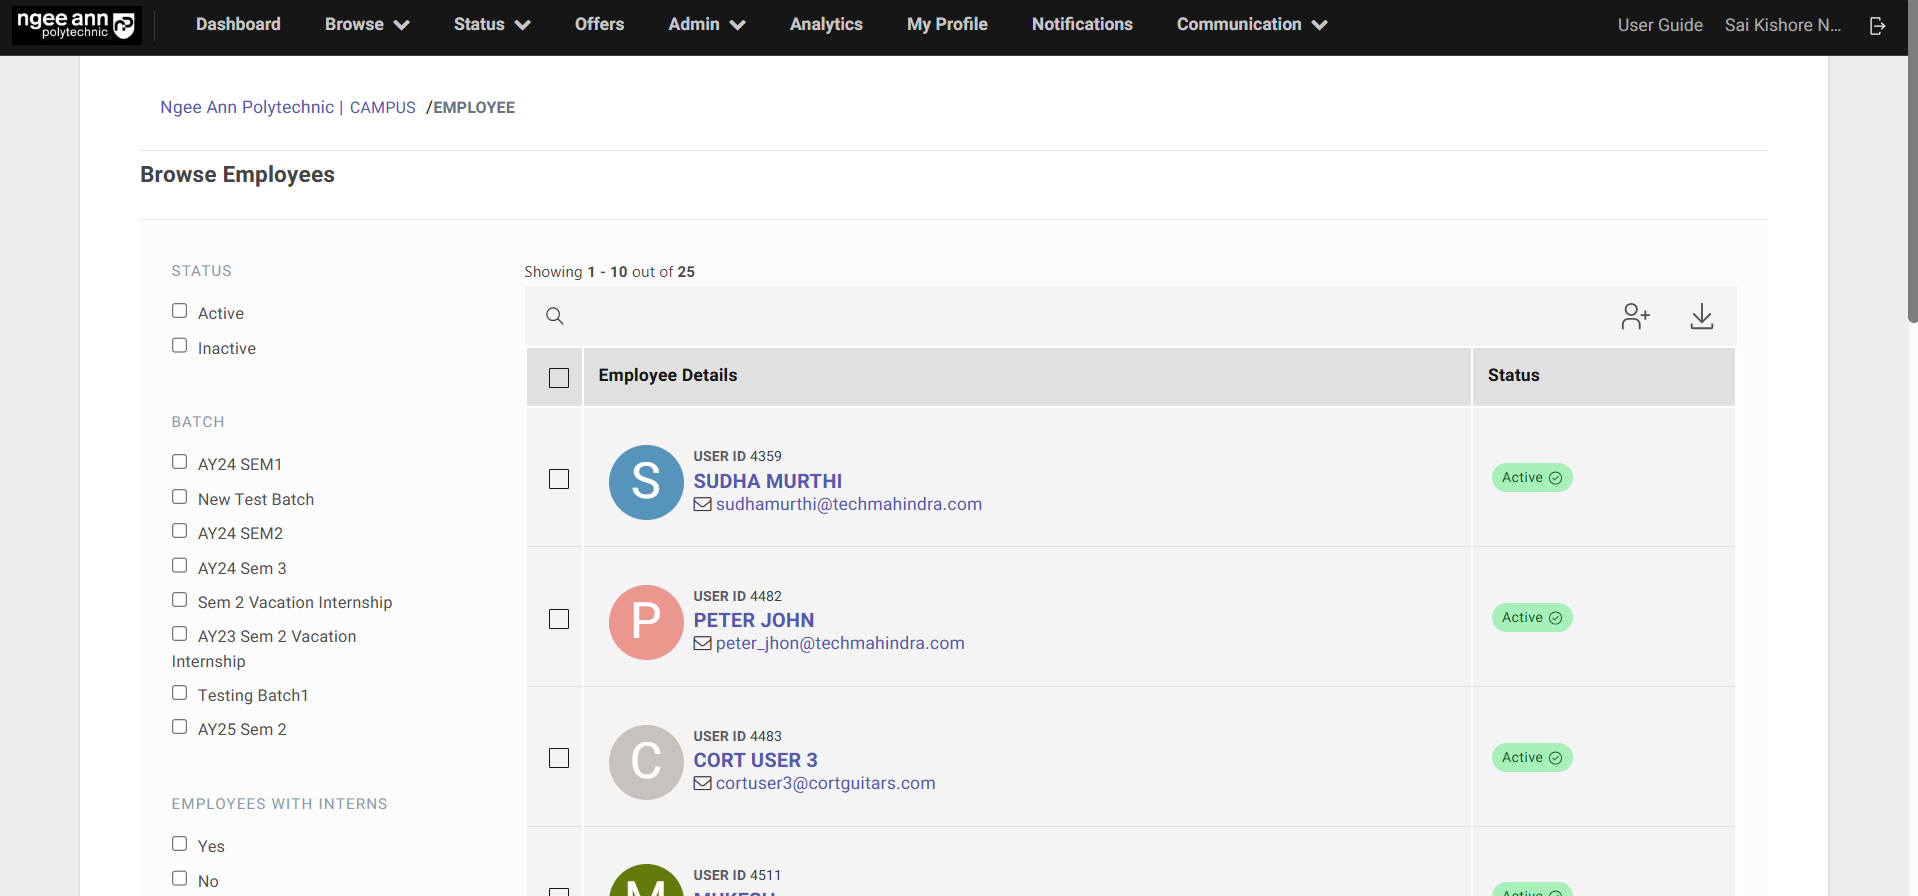1918x896 pixels.
Task: Click the CAMPUS breadcrumb link
Action: [x=382, y=108]
